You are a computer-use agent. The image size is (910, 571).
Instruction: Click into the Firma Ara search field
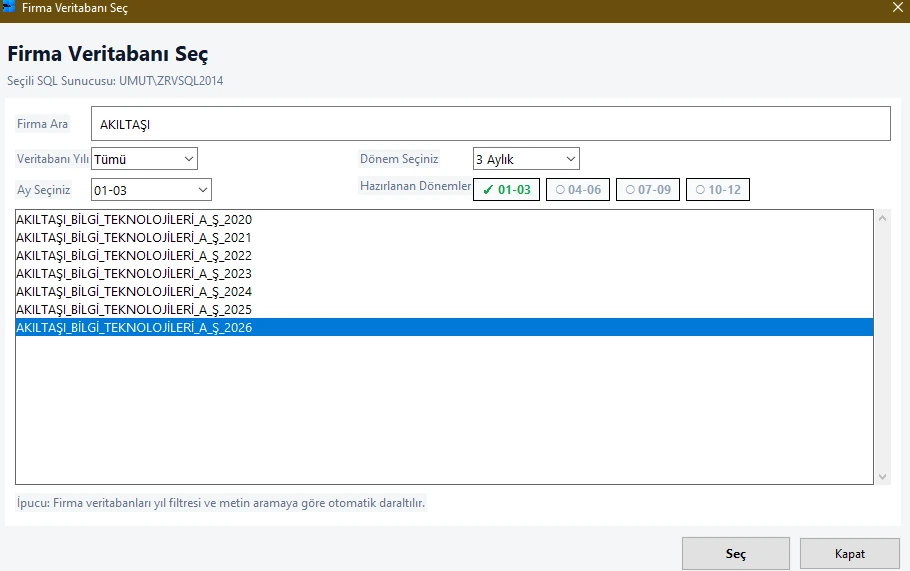490,124
